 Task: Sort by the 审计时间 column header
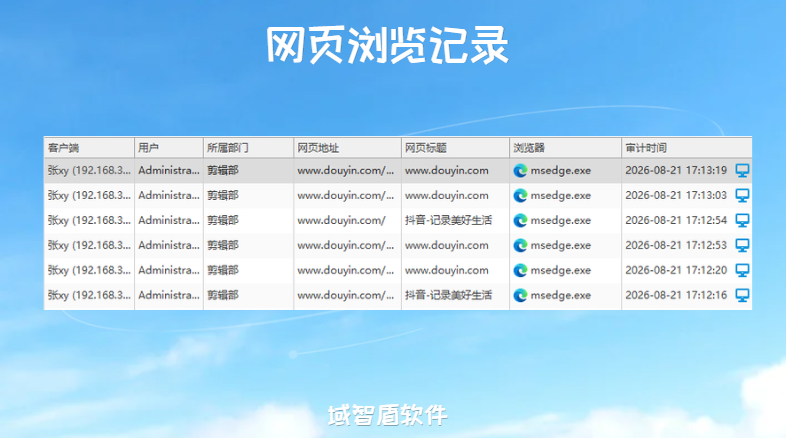pos(687,148)
